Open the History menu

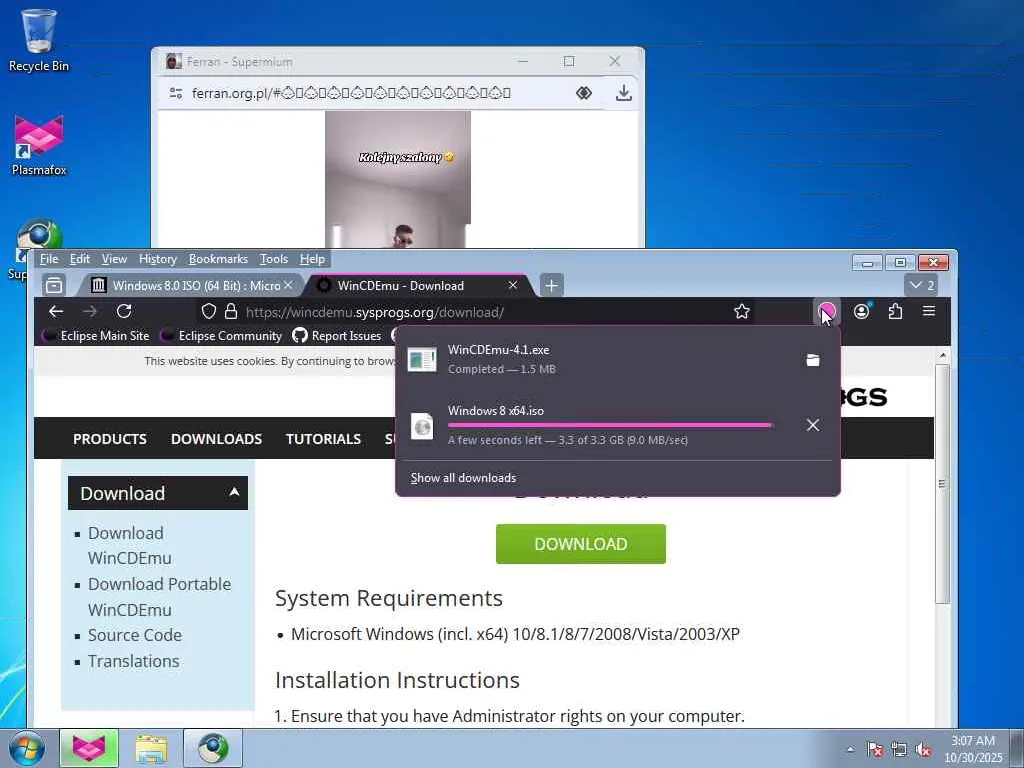(158, 259)
